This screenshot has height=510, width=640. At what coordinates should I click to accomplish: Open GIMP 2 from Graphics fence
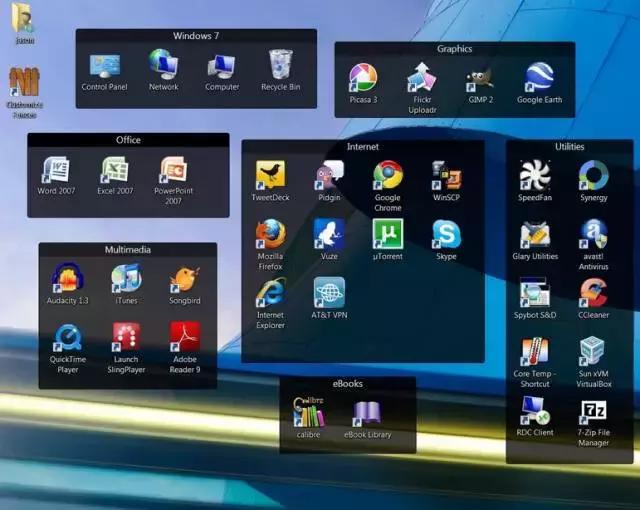pos(480,79)
